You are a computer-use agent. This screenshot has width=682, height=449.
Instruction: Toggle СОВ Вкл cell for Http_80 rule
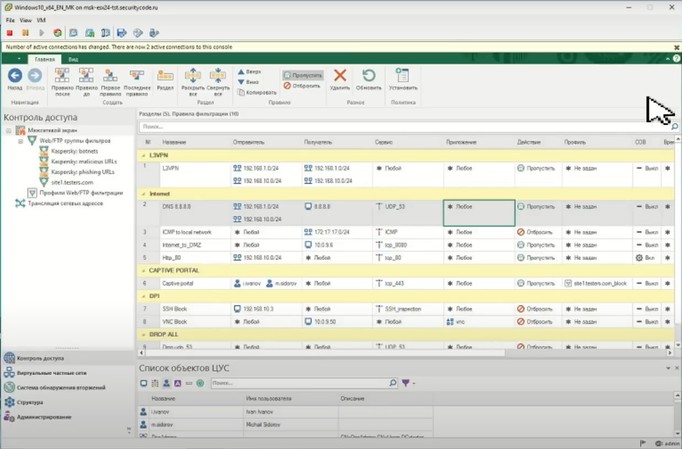point(645,258)
